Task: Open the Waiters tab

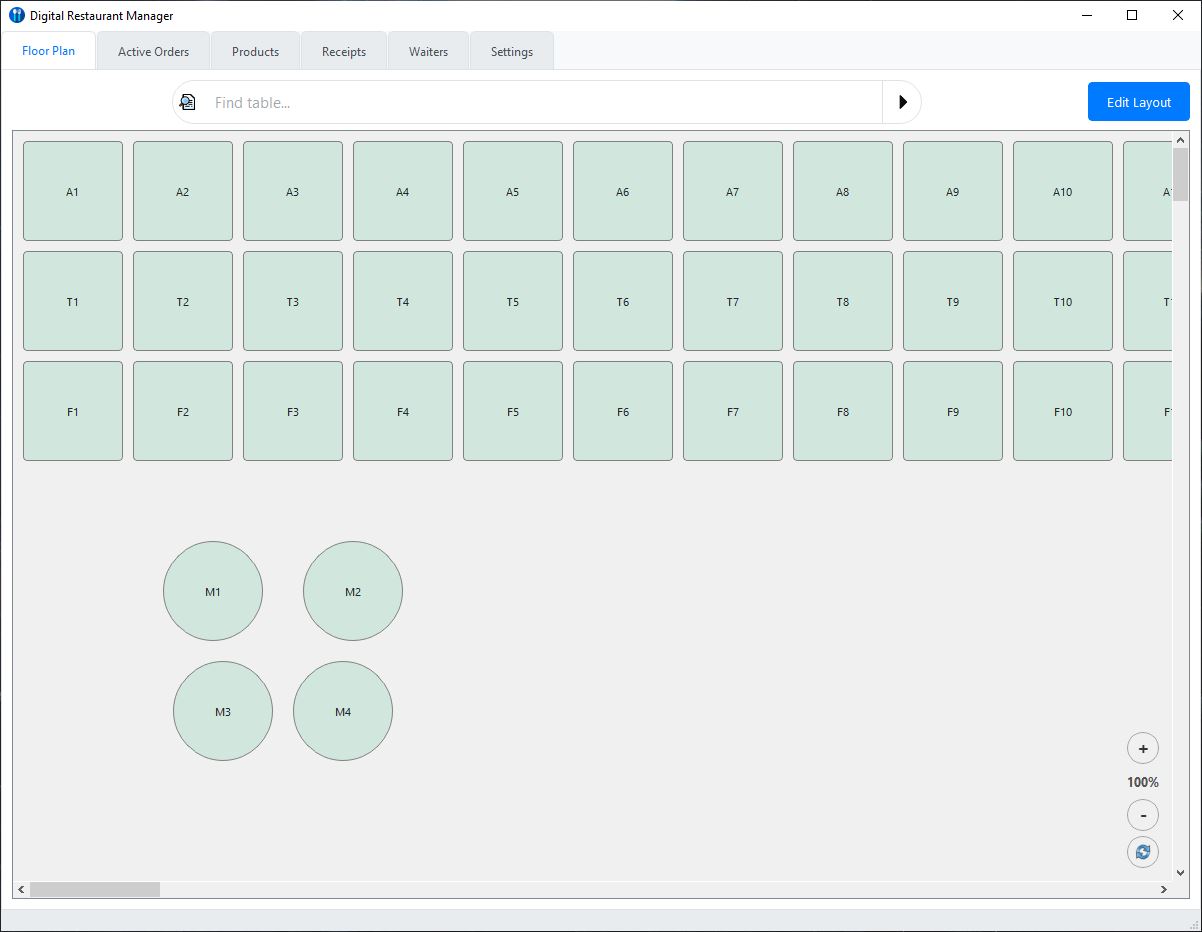Action: pyautogui.click(x=428, y=52)
